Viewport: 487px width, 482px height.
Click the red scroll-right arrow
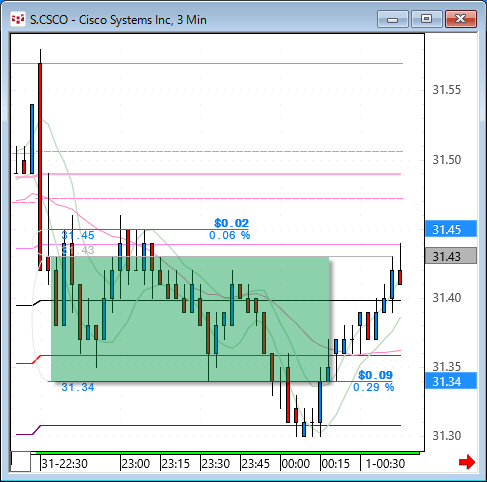[467, 462]
